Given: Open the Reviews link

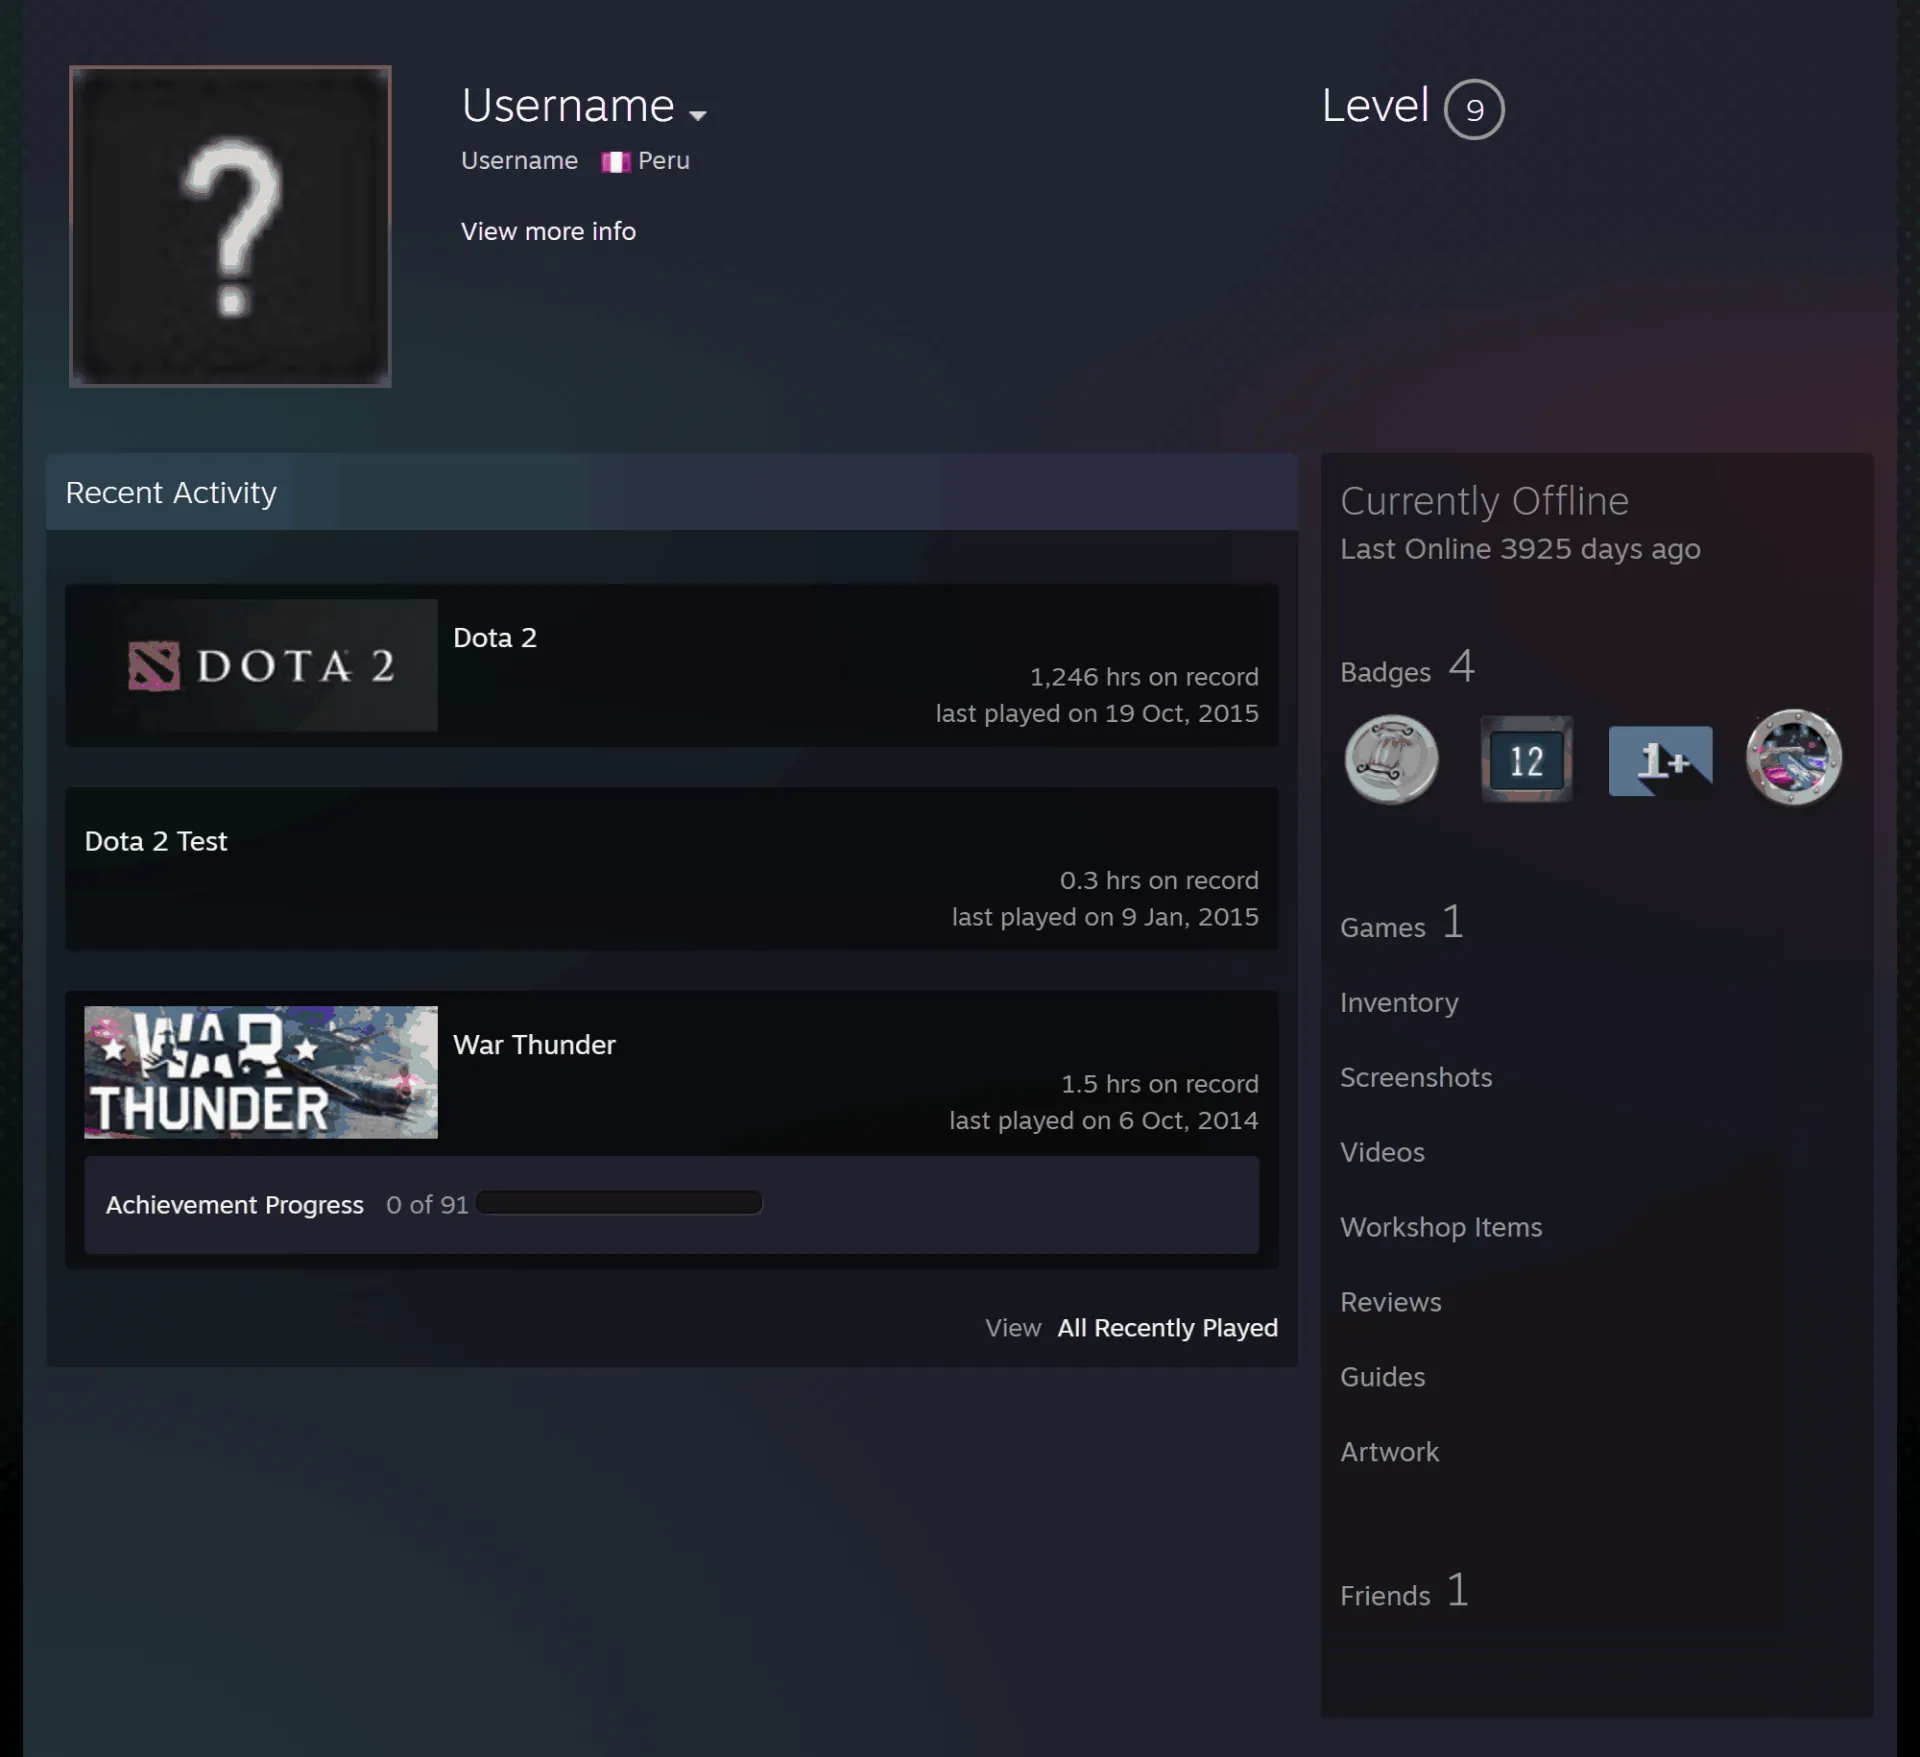Looking at the screenshot, I should click(1391, 1302).
